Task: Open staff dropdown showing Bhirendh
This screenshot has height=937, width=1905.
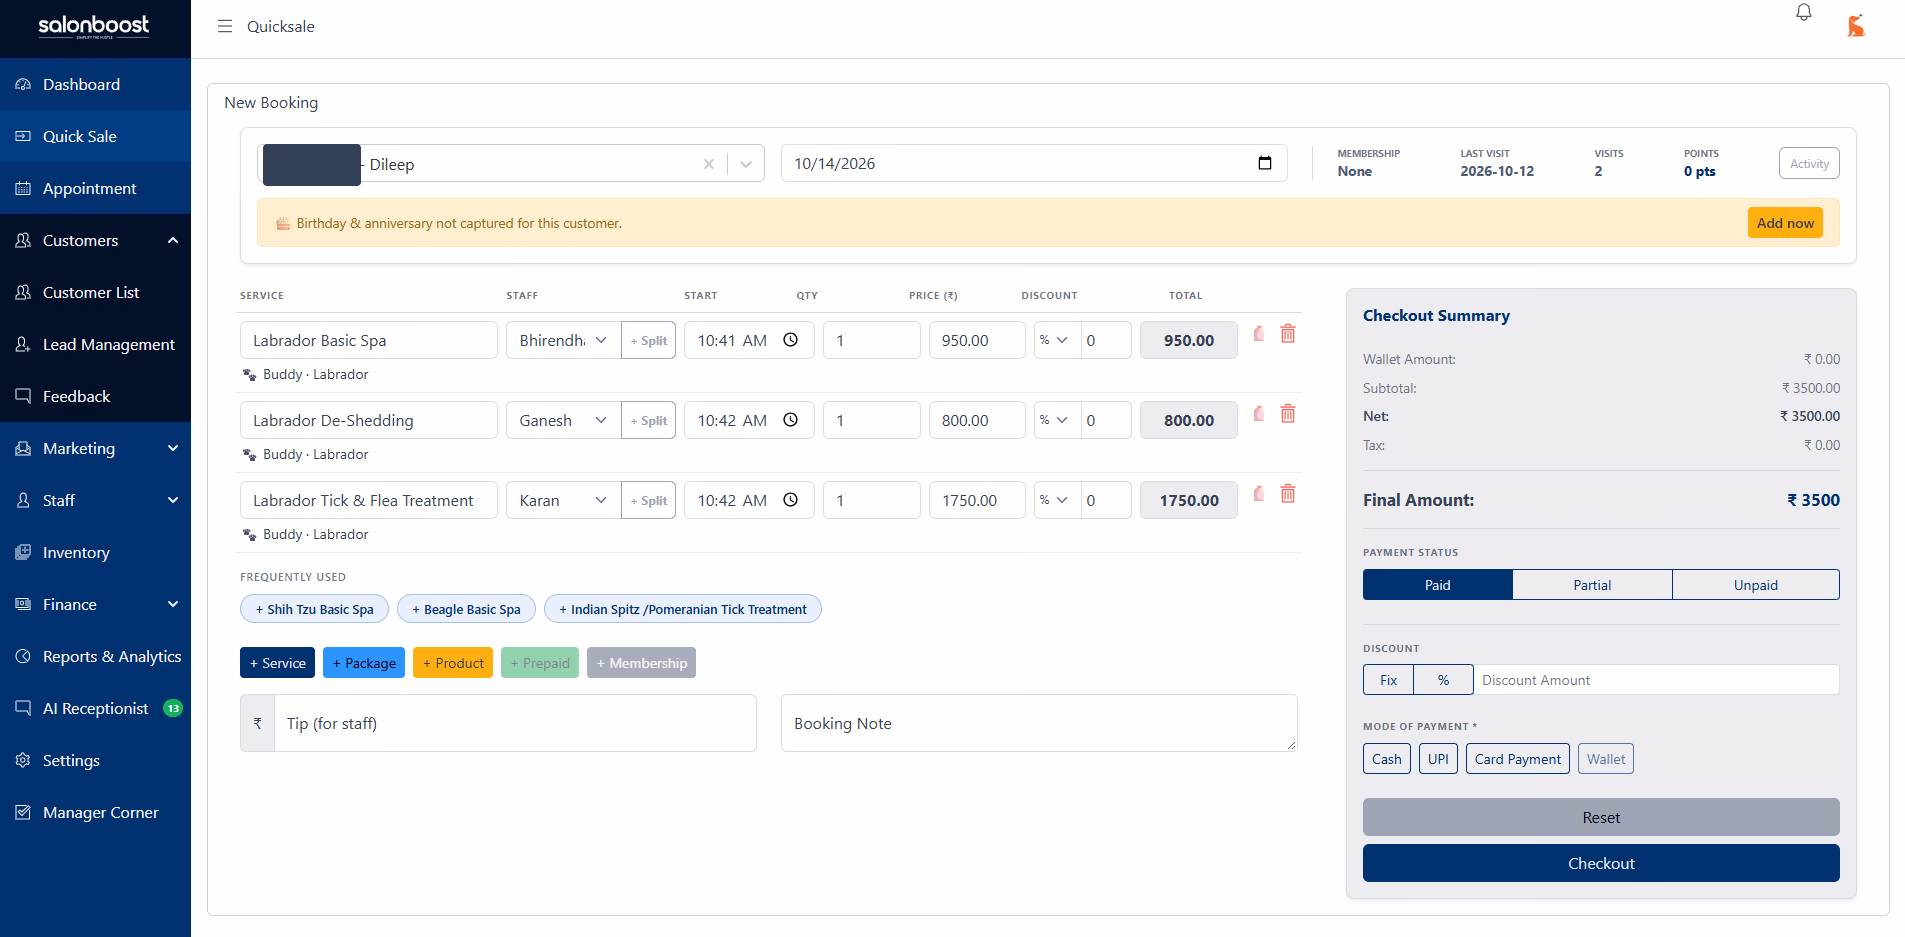Action: tap(563, 340)
